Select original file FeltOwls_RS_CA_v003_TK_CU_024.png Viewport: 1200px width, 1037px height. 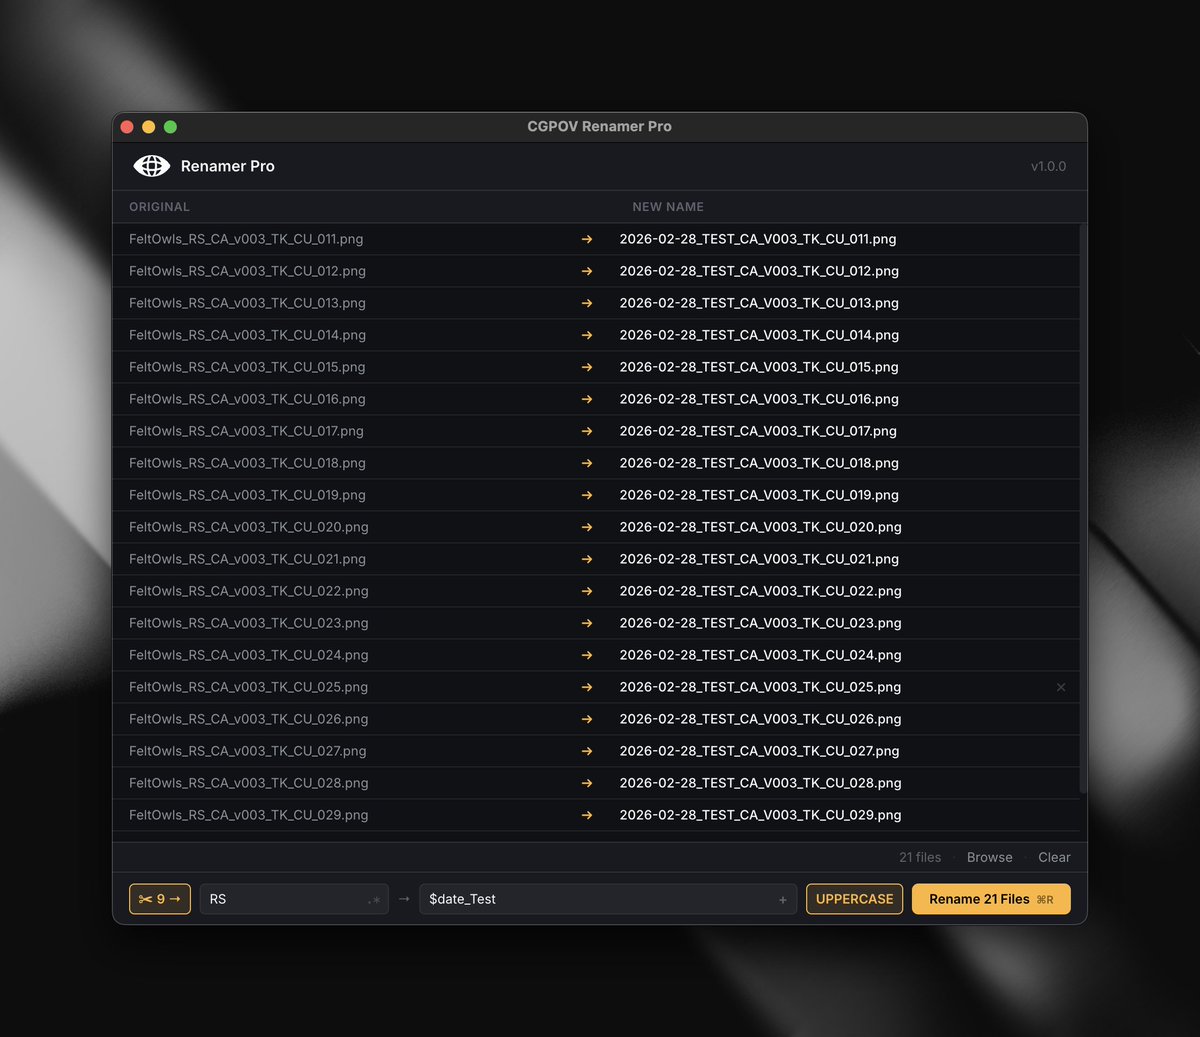(x=249, y=655)
